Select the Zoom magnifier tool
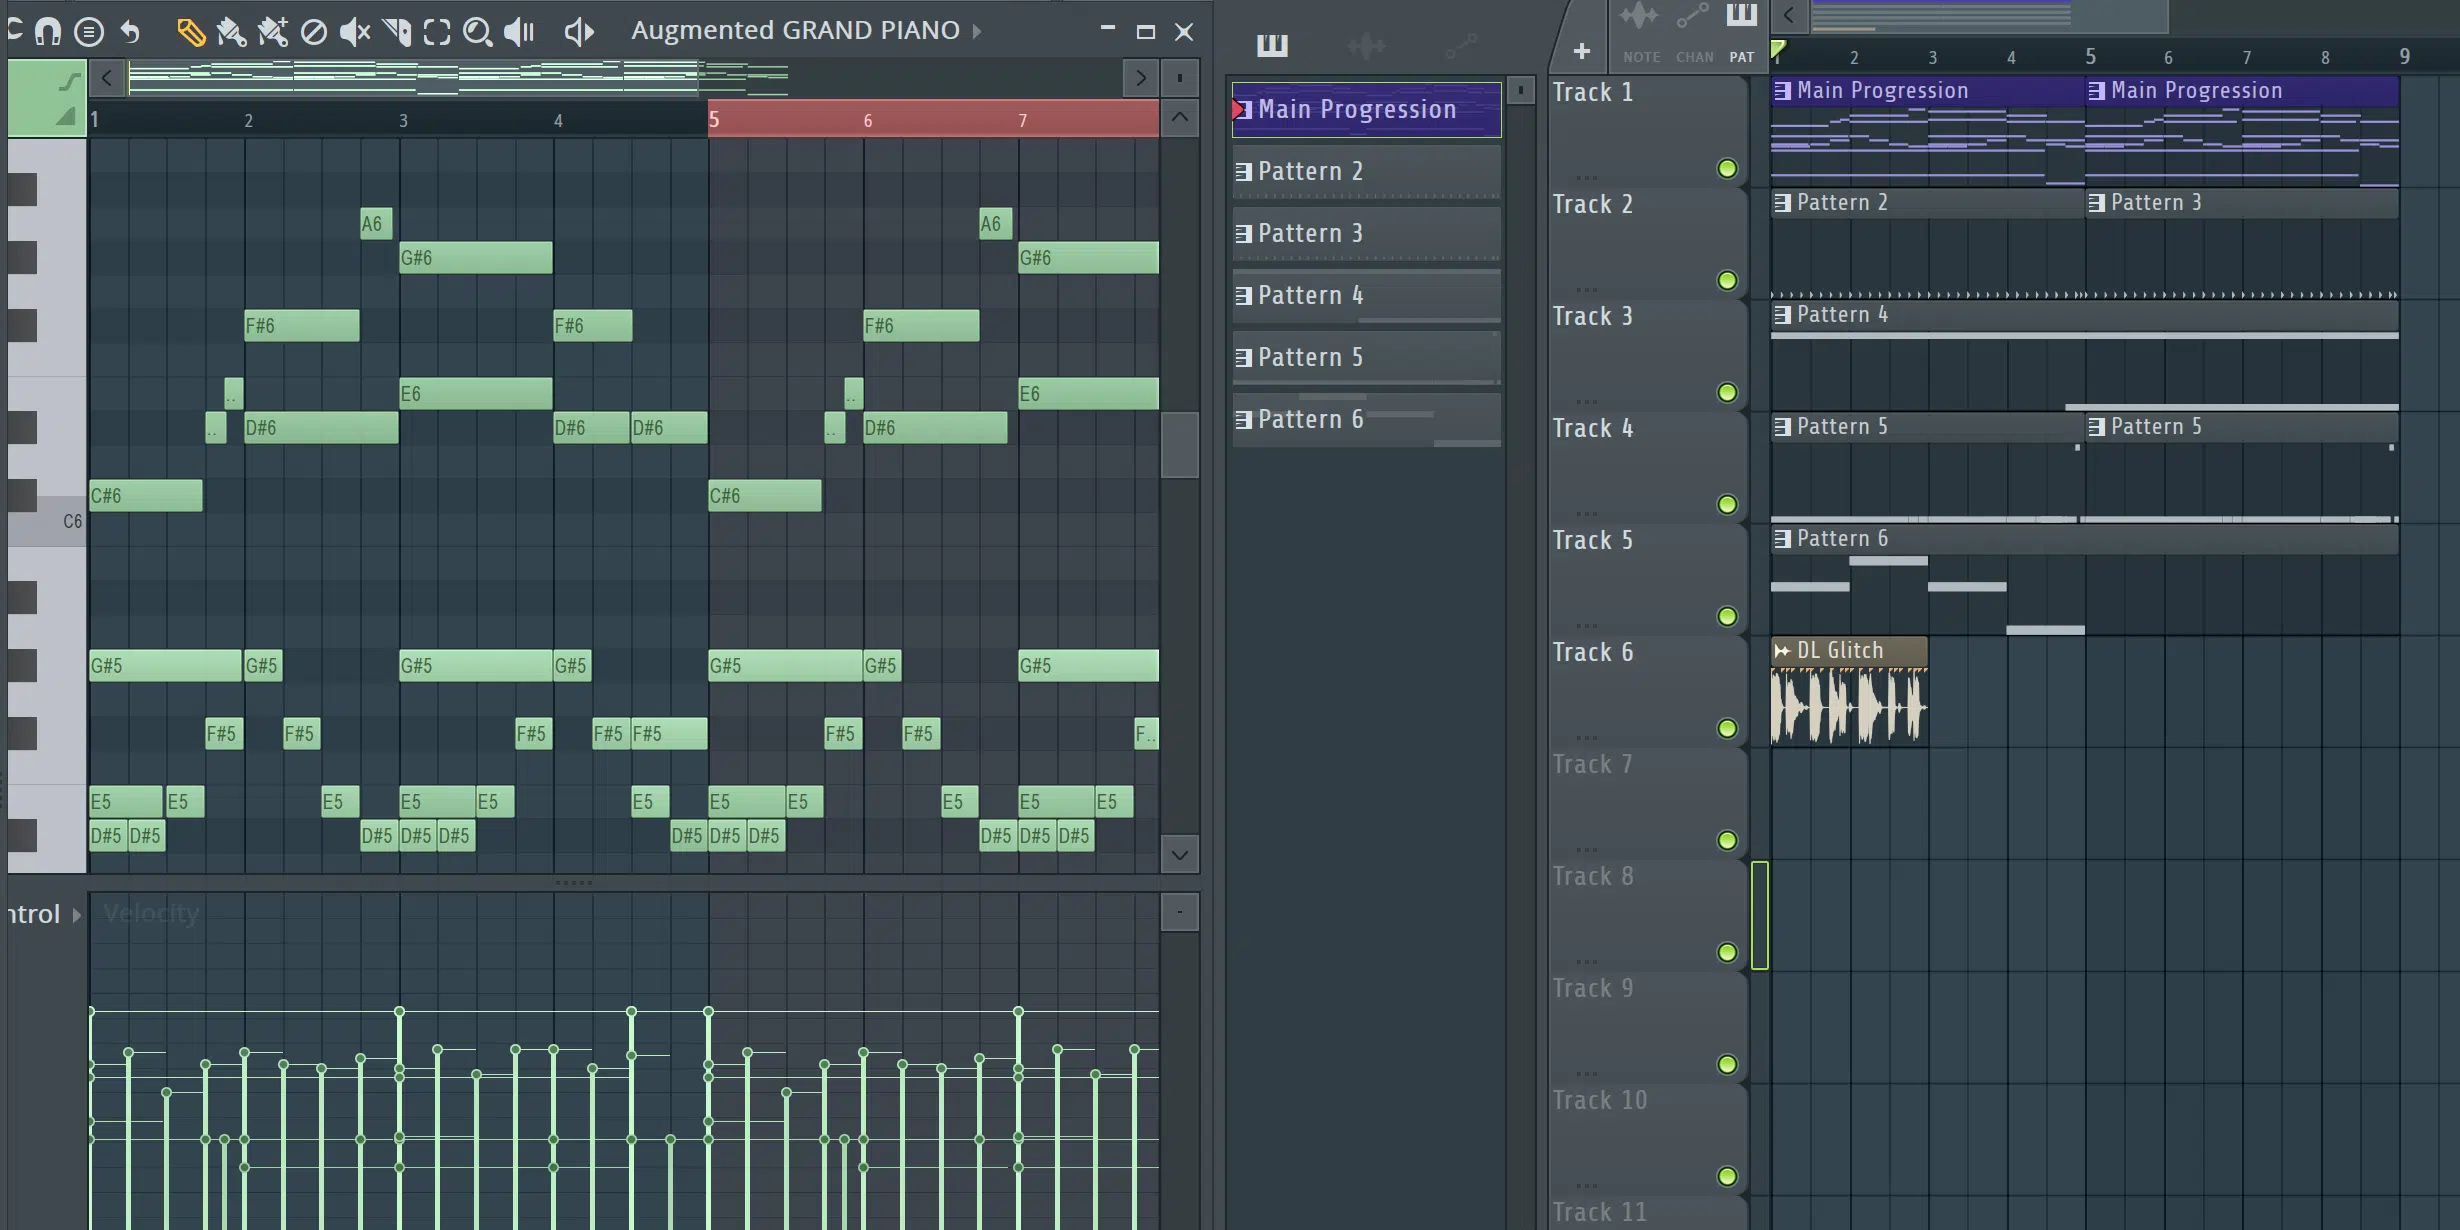 (477, 31)
